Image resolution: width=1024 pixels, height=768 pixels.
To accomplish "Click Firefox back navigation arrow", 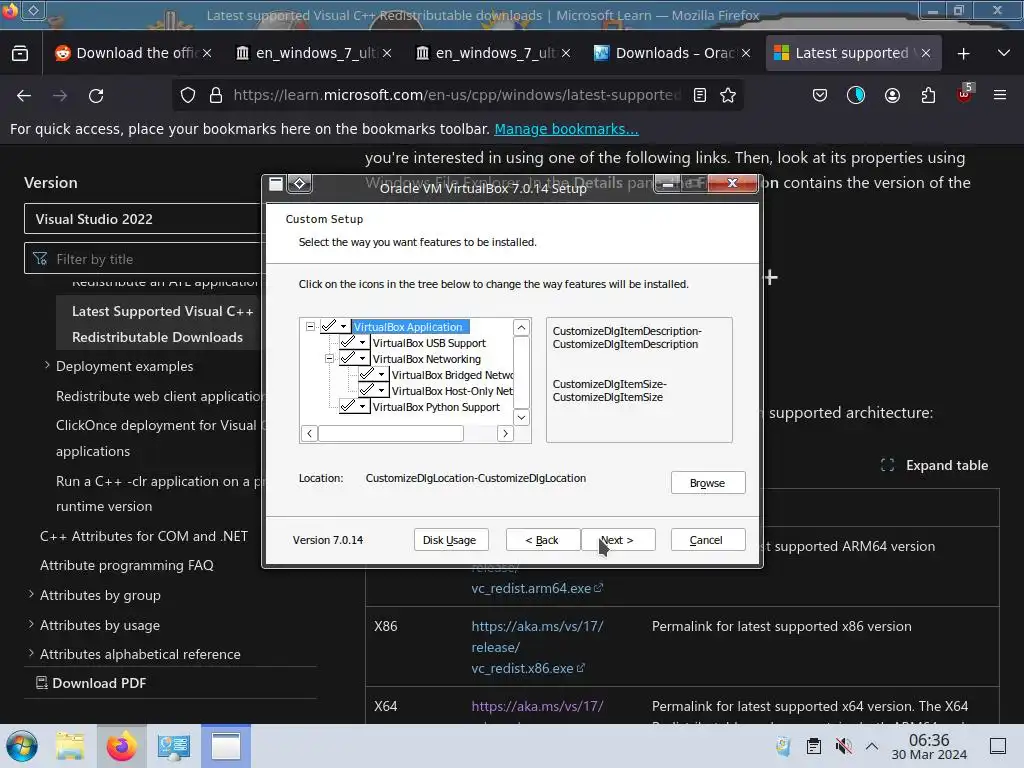I will pos(24,96).
